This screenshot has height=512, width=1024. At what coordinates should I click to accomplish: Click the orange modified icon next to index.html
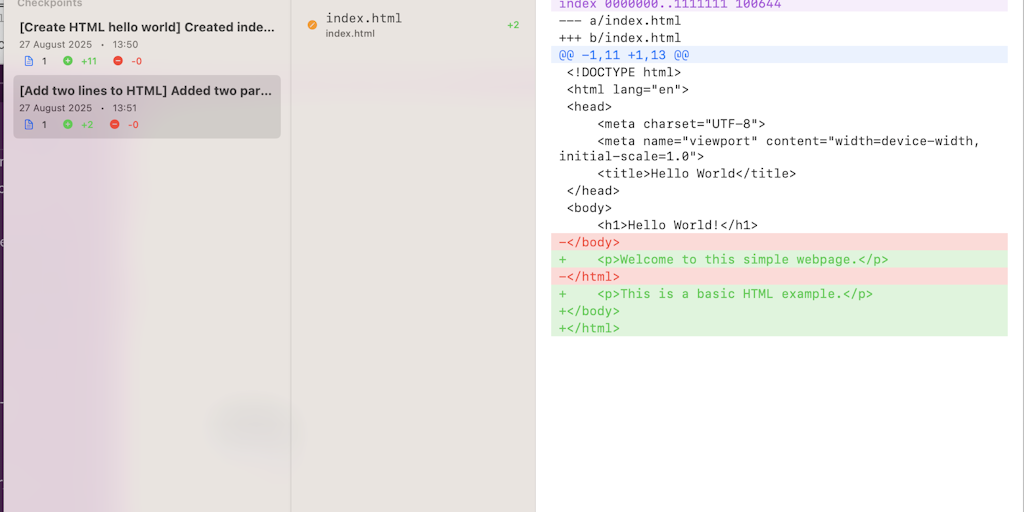coord(312,25)
